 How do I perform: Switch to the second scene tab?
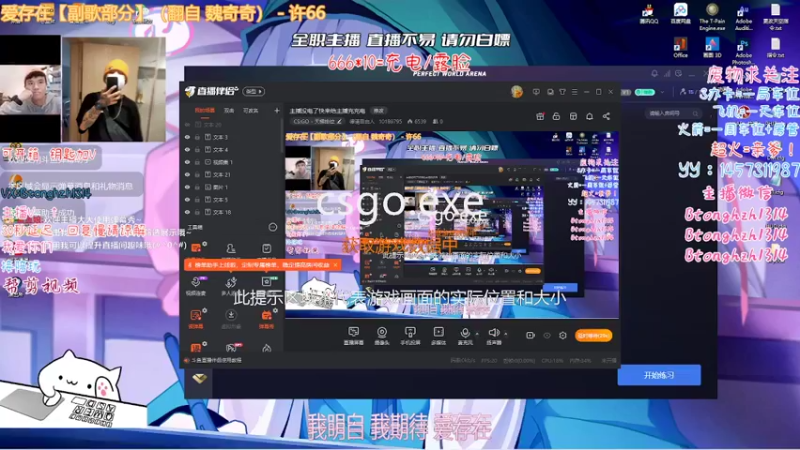pos(229,110)
